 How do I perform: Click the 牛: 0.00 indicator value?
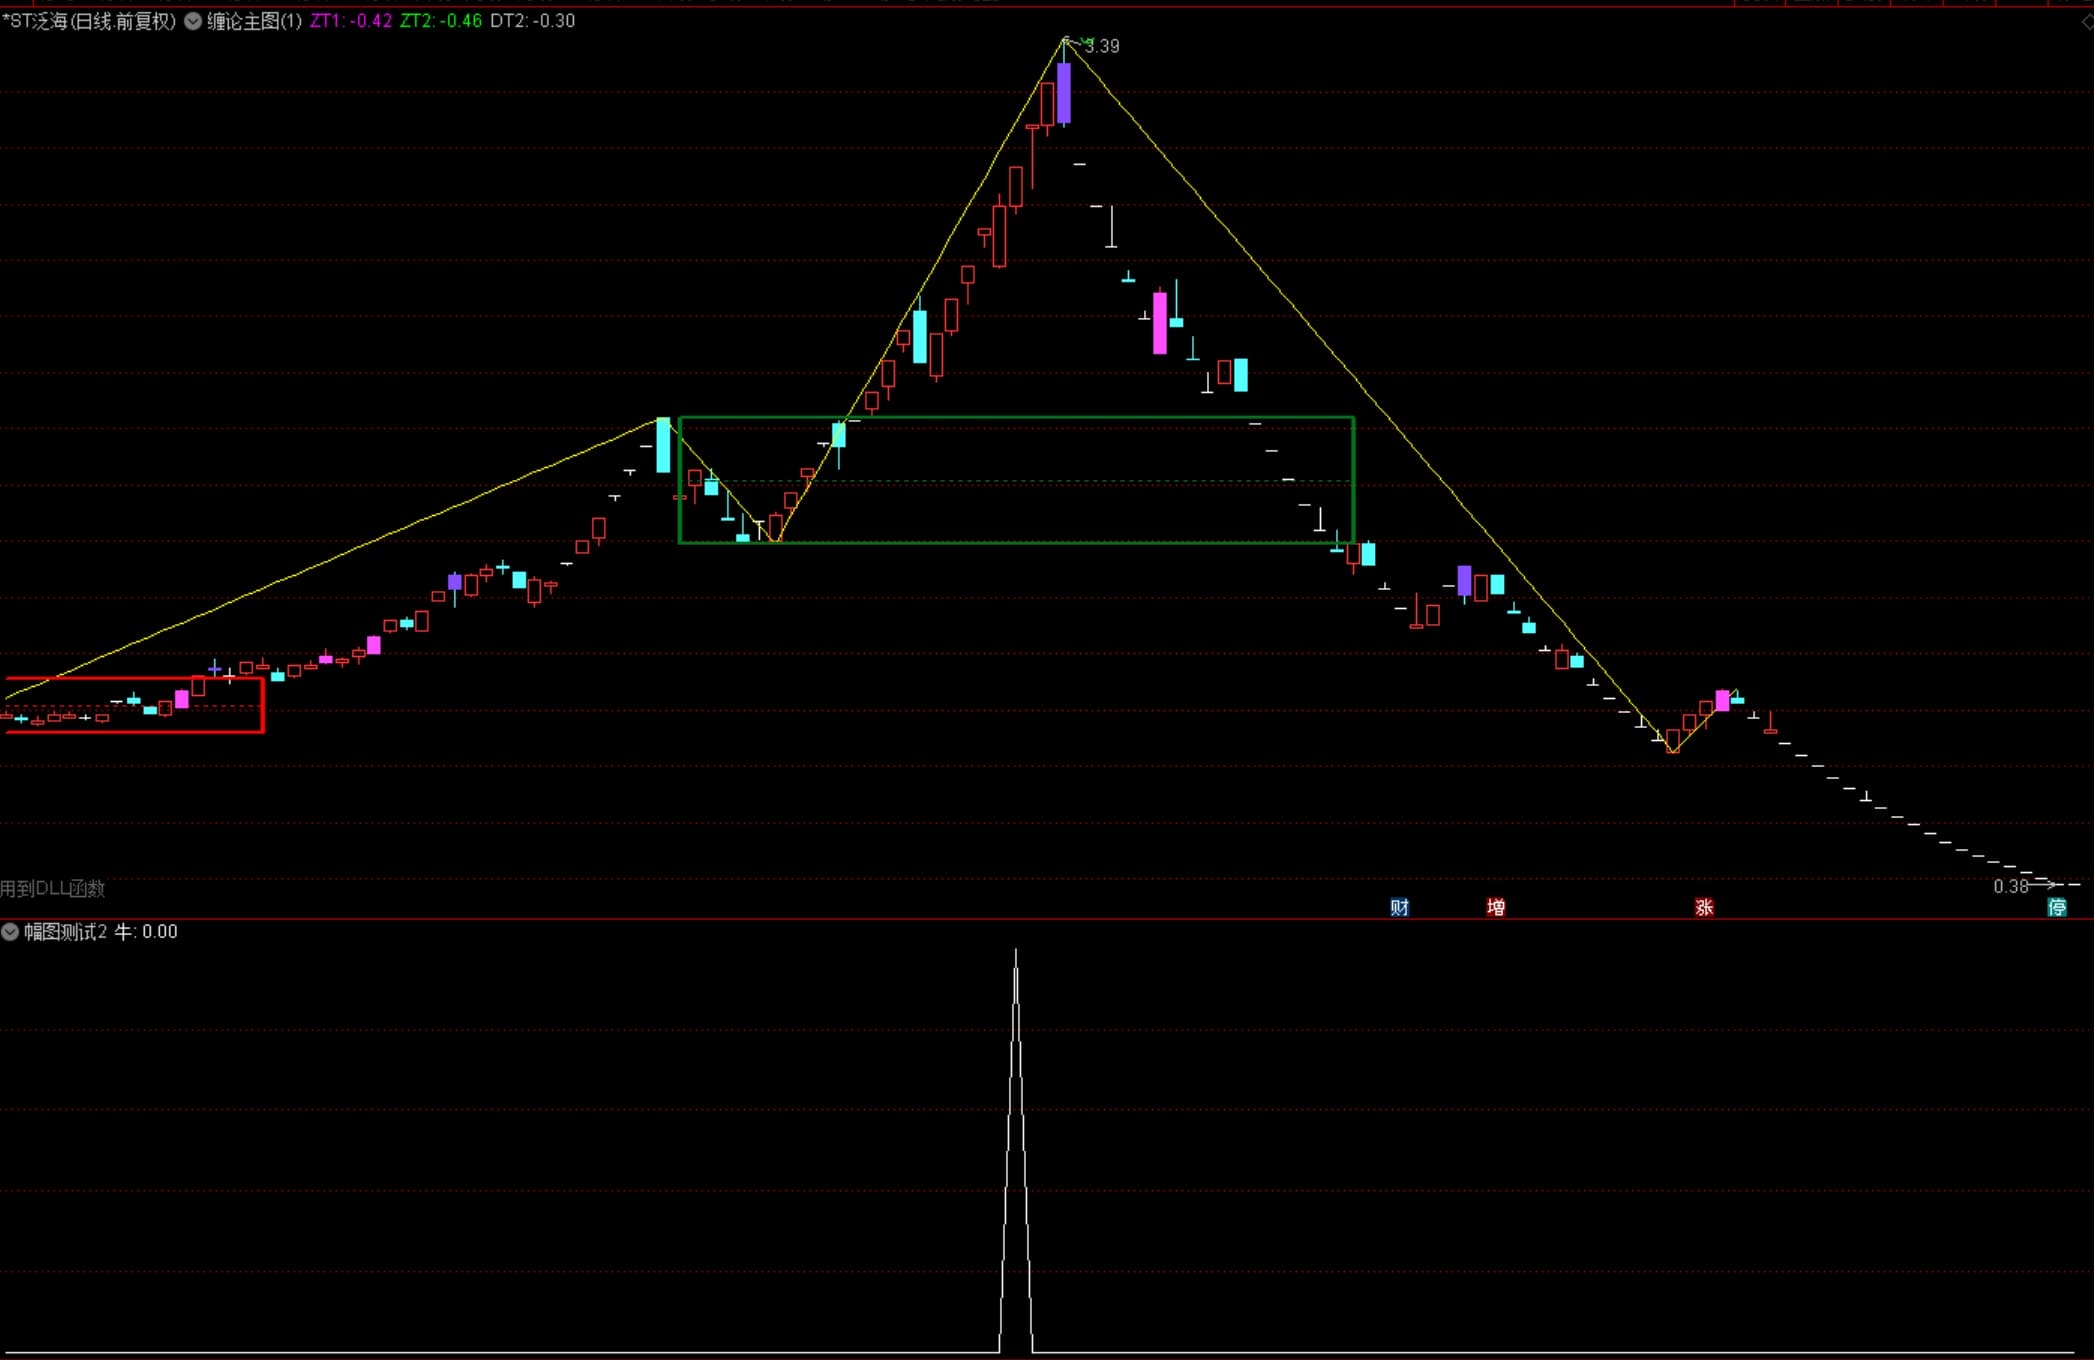coord(146,932)
